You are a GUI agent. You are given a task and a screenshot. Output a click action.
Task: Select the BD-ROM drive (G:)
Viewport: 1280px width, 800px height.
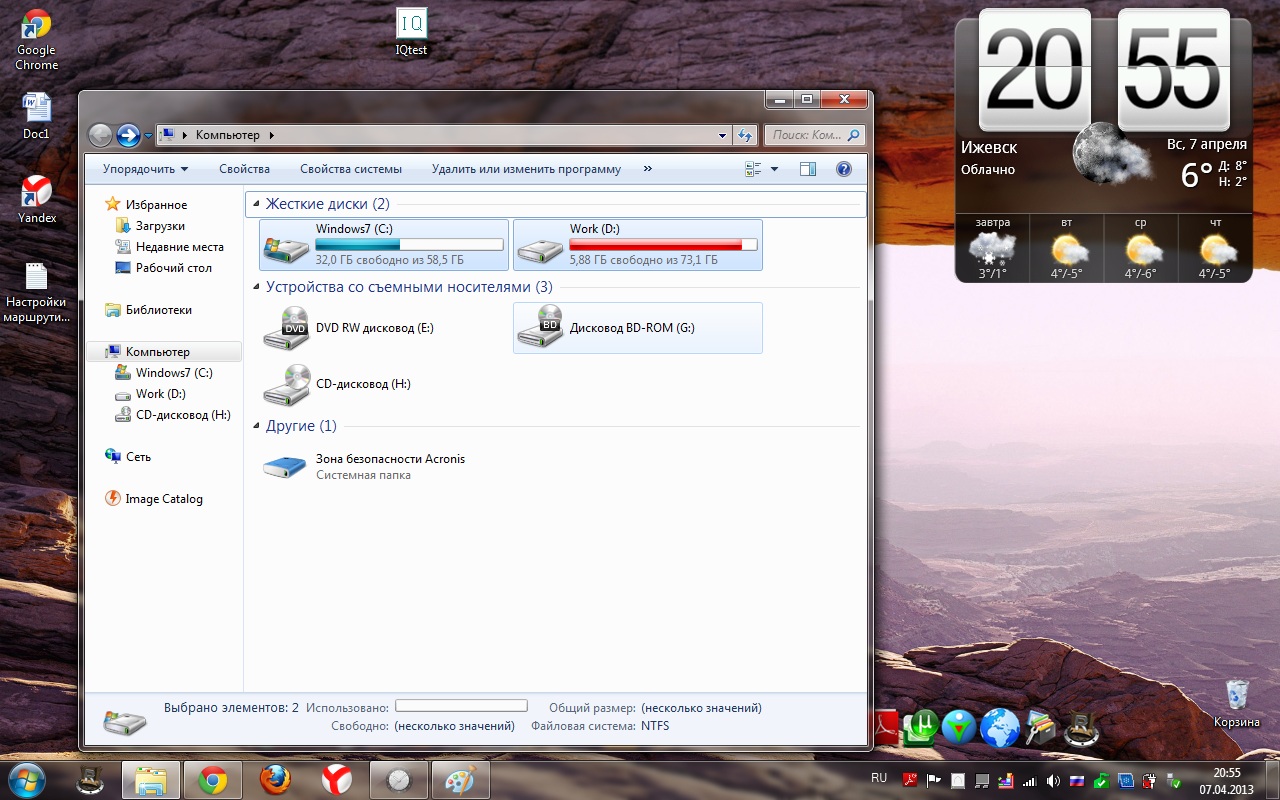click(x=631, y=328)
